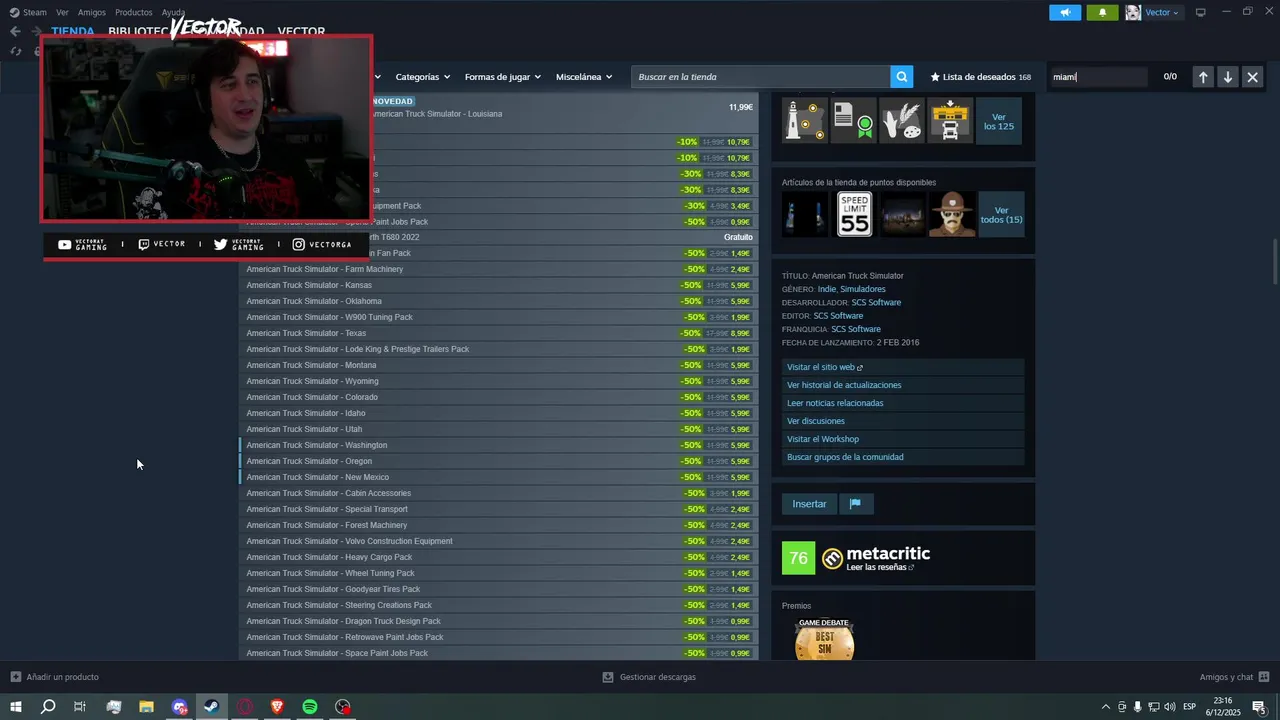Click SCS Software developer link
This screenshot has height=720, width=1280.
pyautogui.click(x=876, y=302)
